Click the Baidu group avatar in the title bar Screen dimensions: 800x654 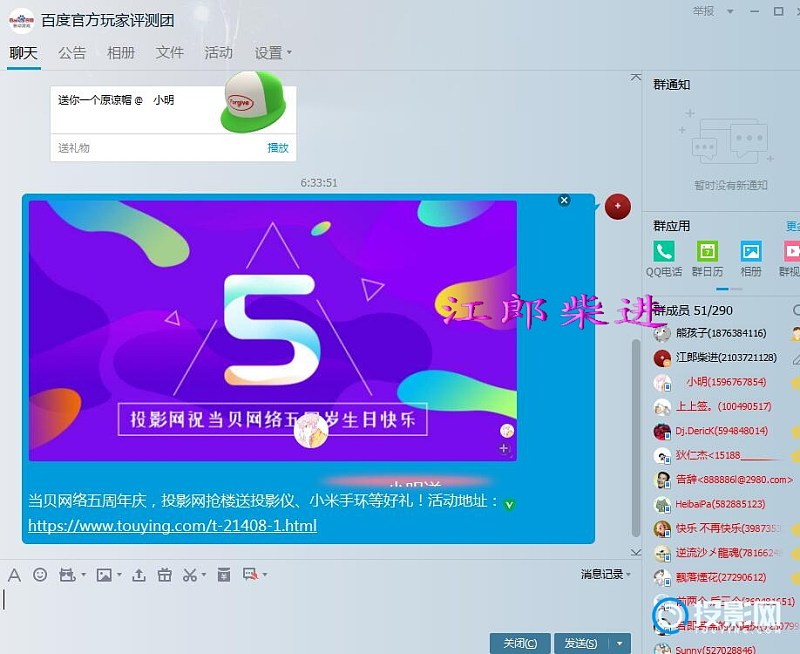[21, 20]
